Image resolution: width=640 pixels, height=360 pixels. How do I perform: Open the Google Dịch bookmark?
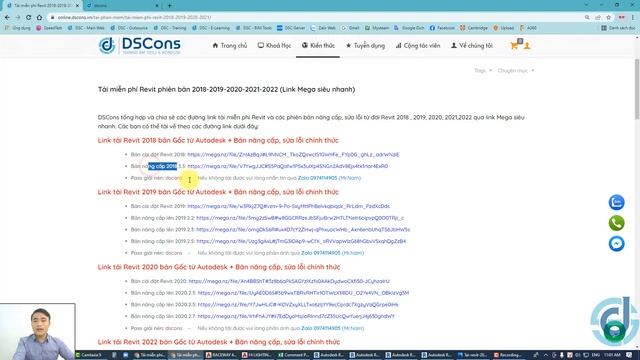409,28
